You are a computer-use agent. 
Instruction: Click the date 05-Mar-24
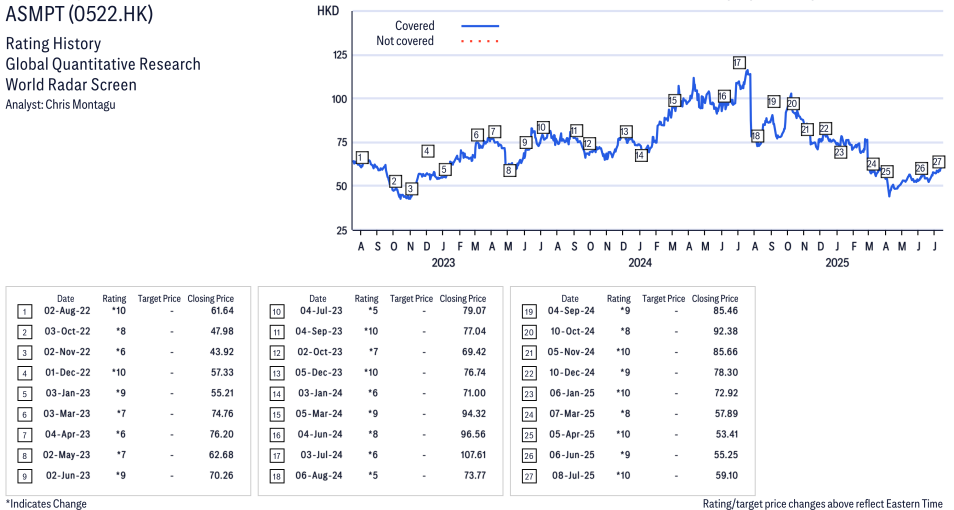(x=319, y=414)
